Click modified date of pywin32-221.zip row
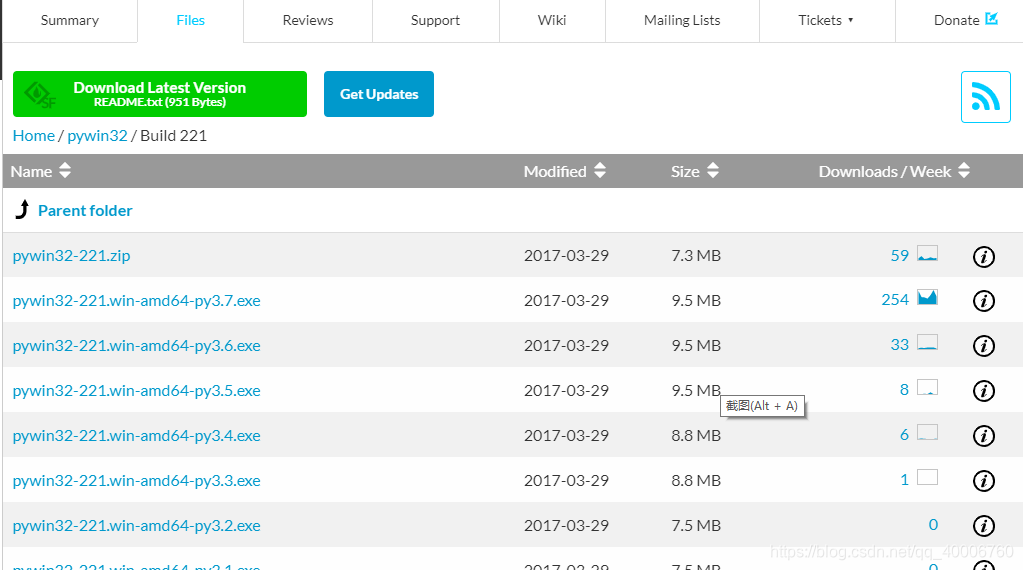Viewport: 1023px width, 570px height. coord(566,256)
